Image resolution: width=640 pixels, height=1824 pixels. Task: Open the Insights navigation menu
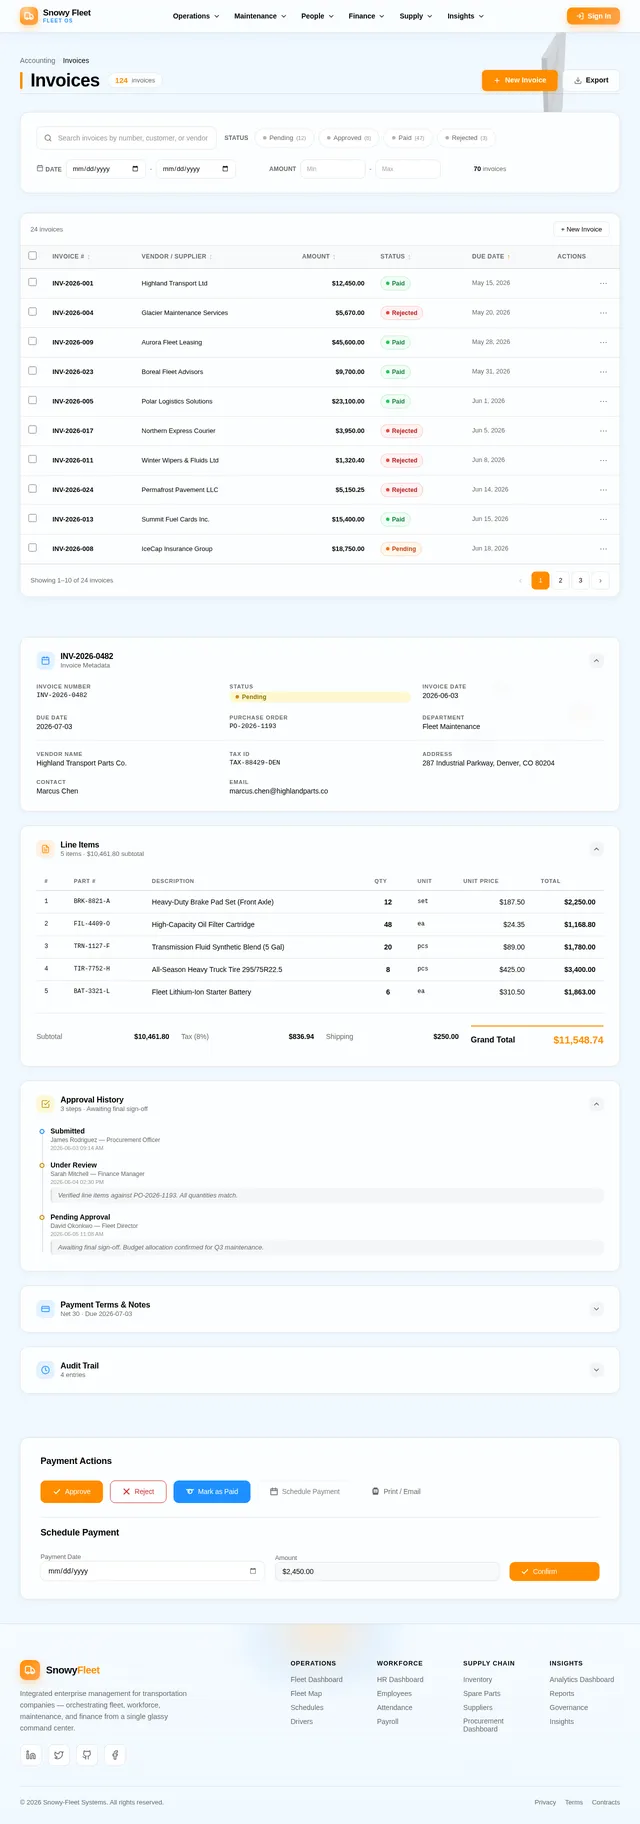[x=465, y=16]
